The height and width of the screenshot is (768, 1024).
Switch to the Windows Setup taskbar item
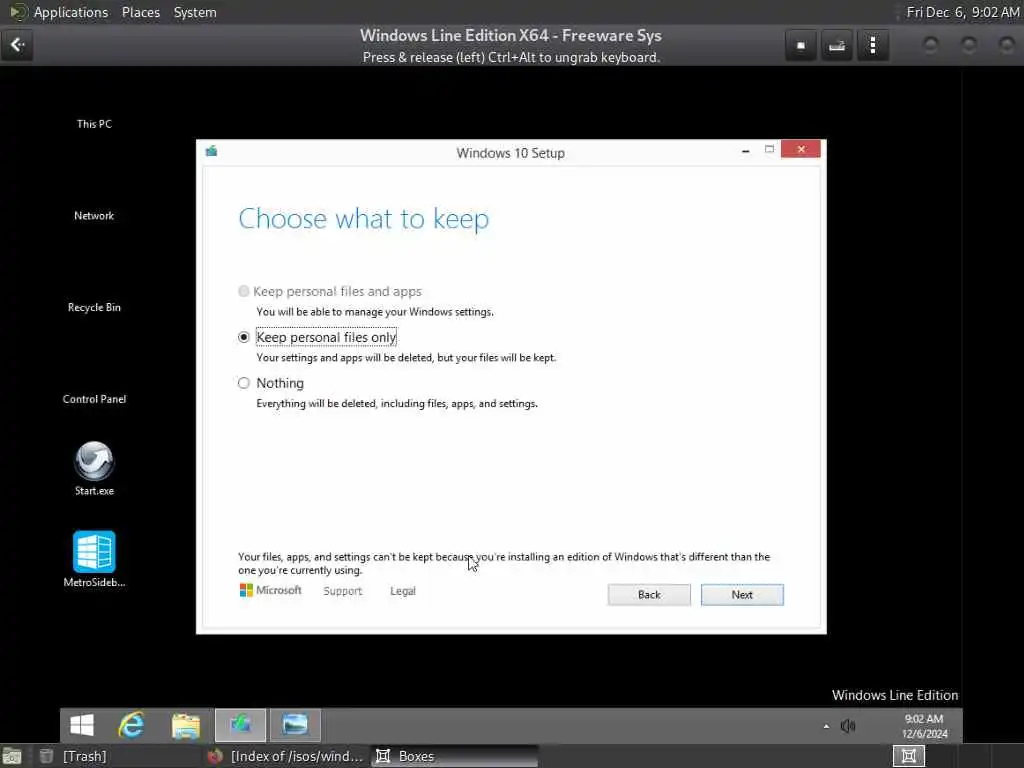click(x=240, y=725)
